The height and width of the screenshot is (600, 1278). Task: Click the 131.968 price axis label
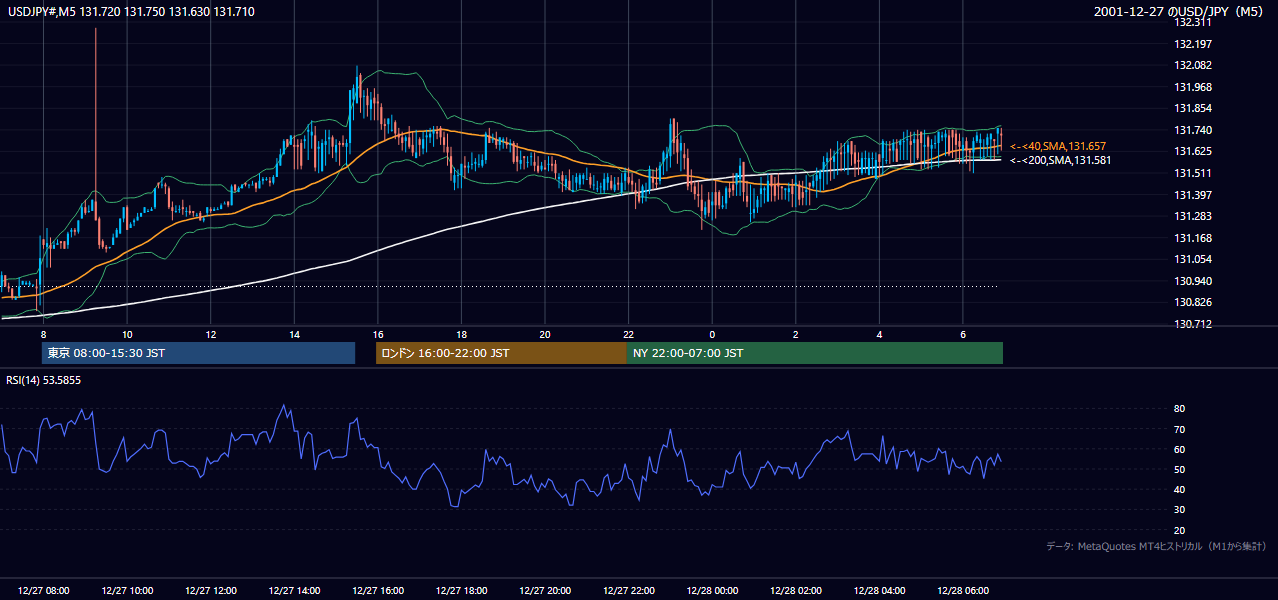point(1195,87)
